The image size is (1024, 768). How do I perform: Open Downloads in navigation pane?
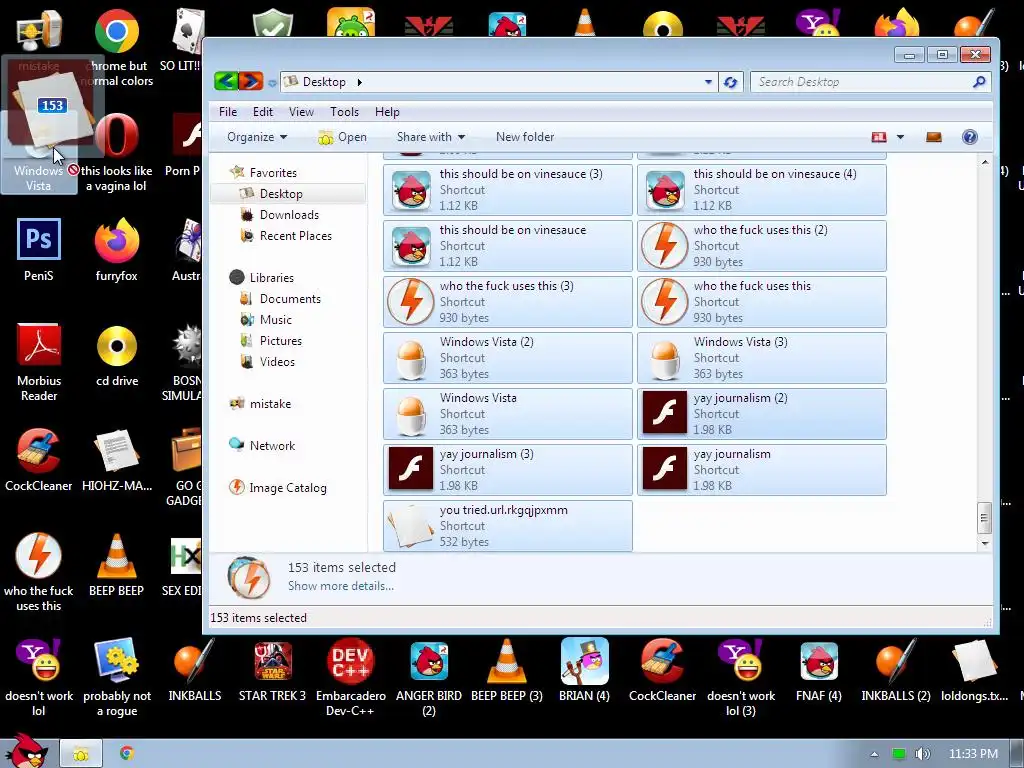click(x=280, y=215)
